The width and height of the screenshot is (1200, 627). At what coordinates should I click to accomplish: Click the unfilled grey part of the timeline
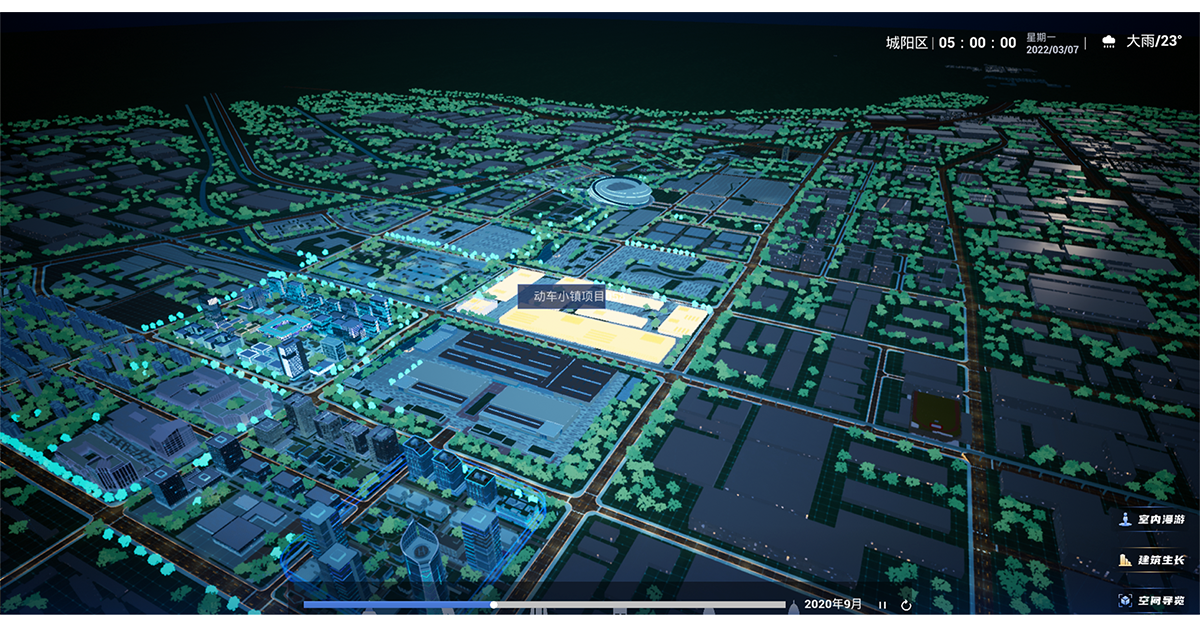coord(640,604)
